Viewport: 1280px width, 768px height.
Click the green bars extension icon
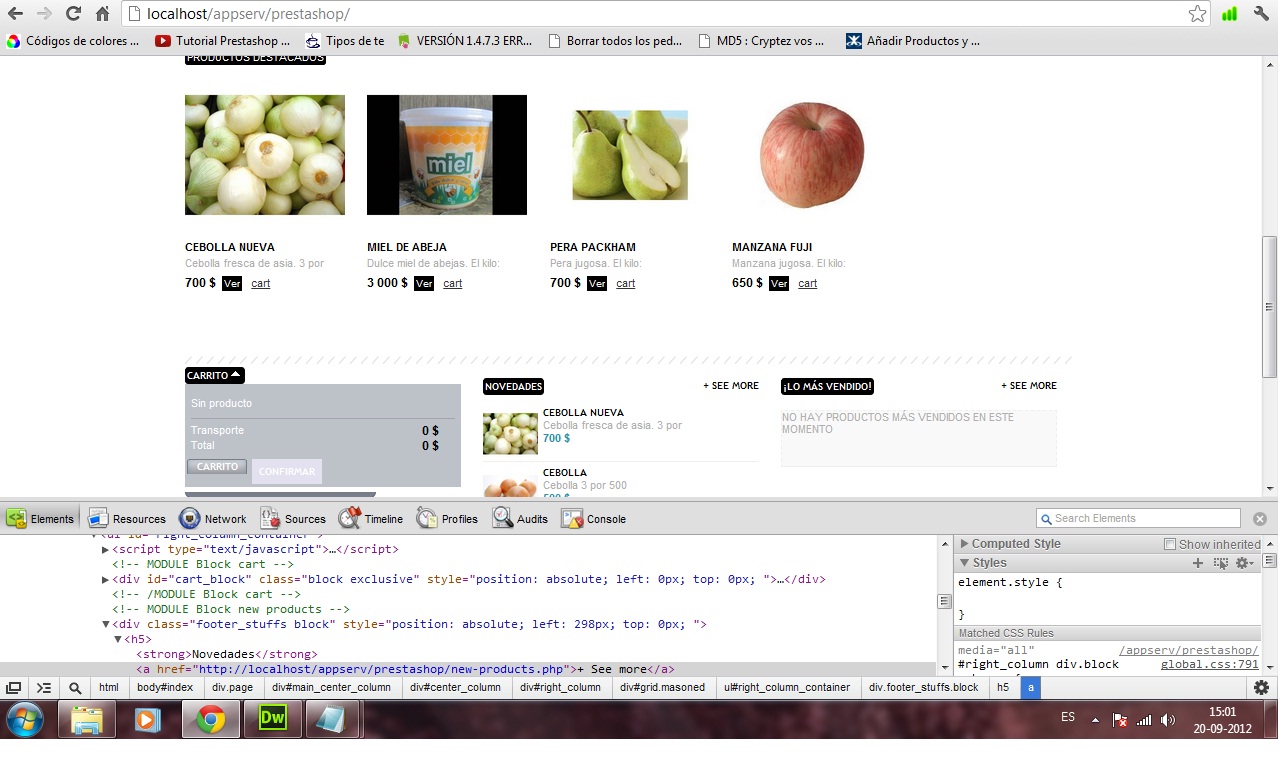pos(1229,14)
